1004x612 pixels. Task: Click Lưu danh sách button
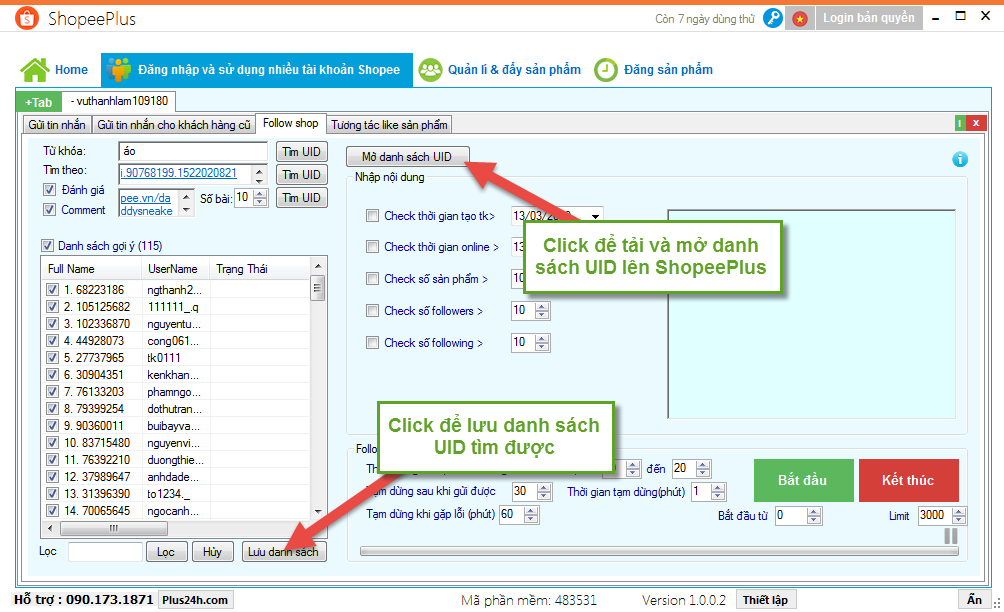[x=284, y=552]
